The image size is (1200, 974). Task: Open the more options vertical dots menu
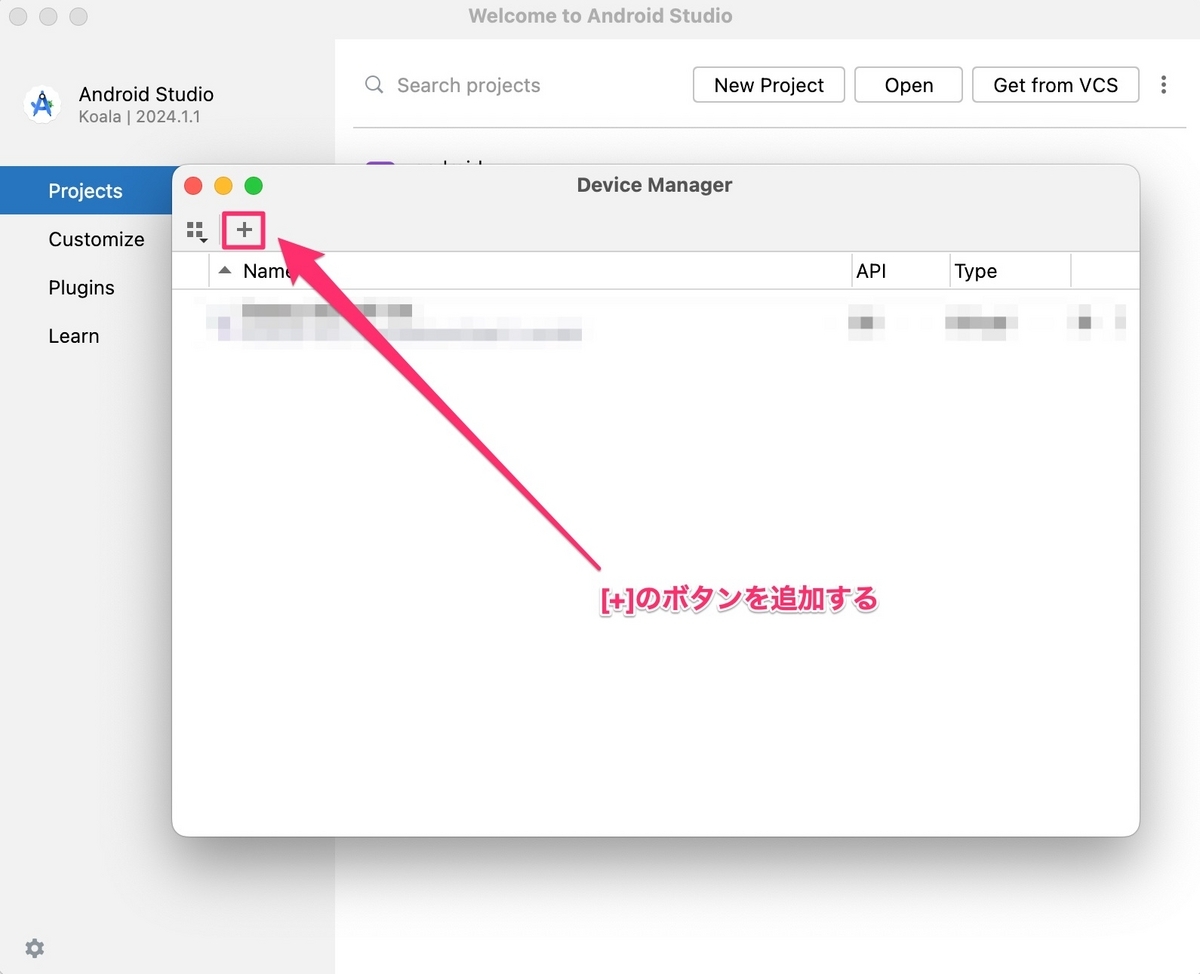pyautogui.click(x=1163, y=85)
